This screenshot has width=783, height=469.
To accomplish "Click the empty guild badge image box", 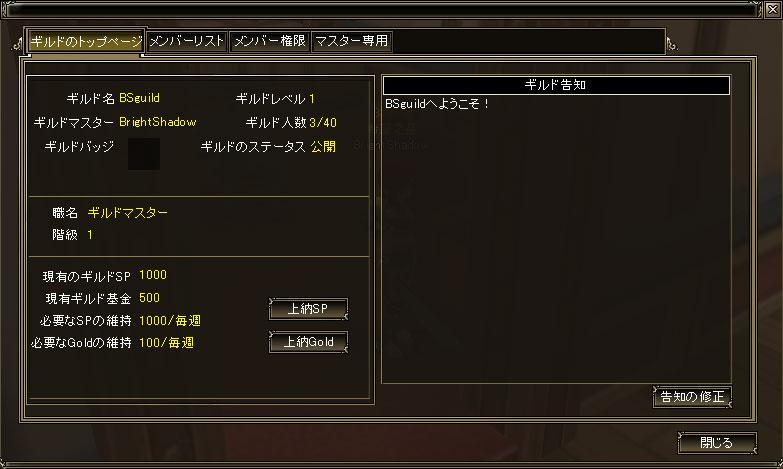I will [x=144, y=154].
